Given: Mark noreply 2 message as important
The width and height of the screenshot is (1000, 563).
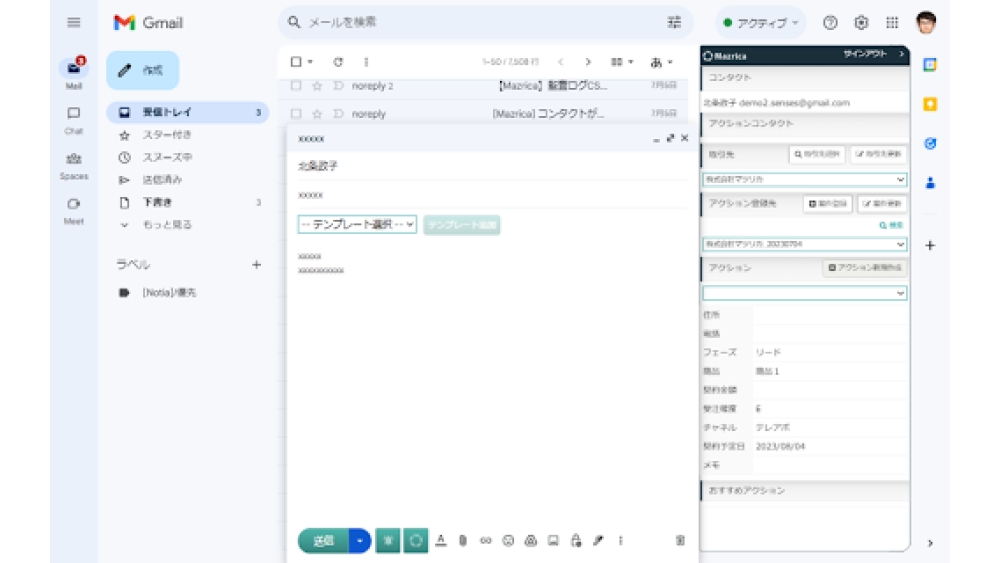Looking at the screenshot, I should pos(338,85).
